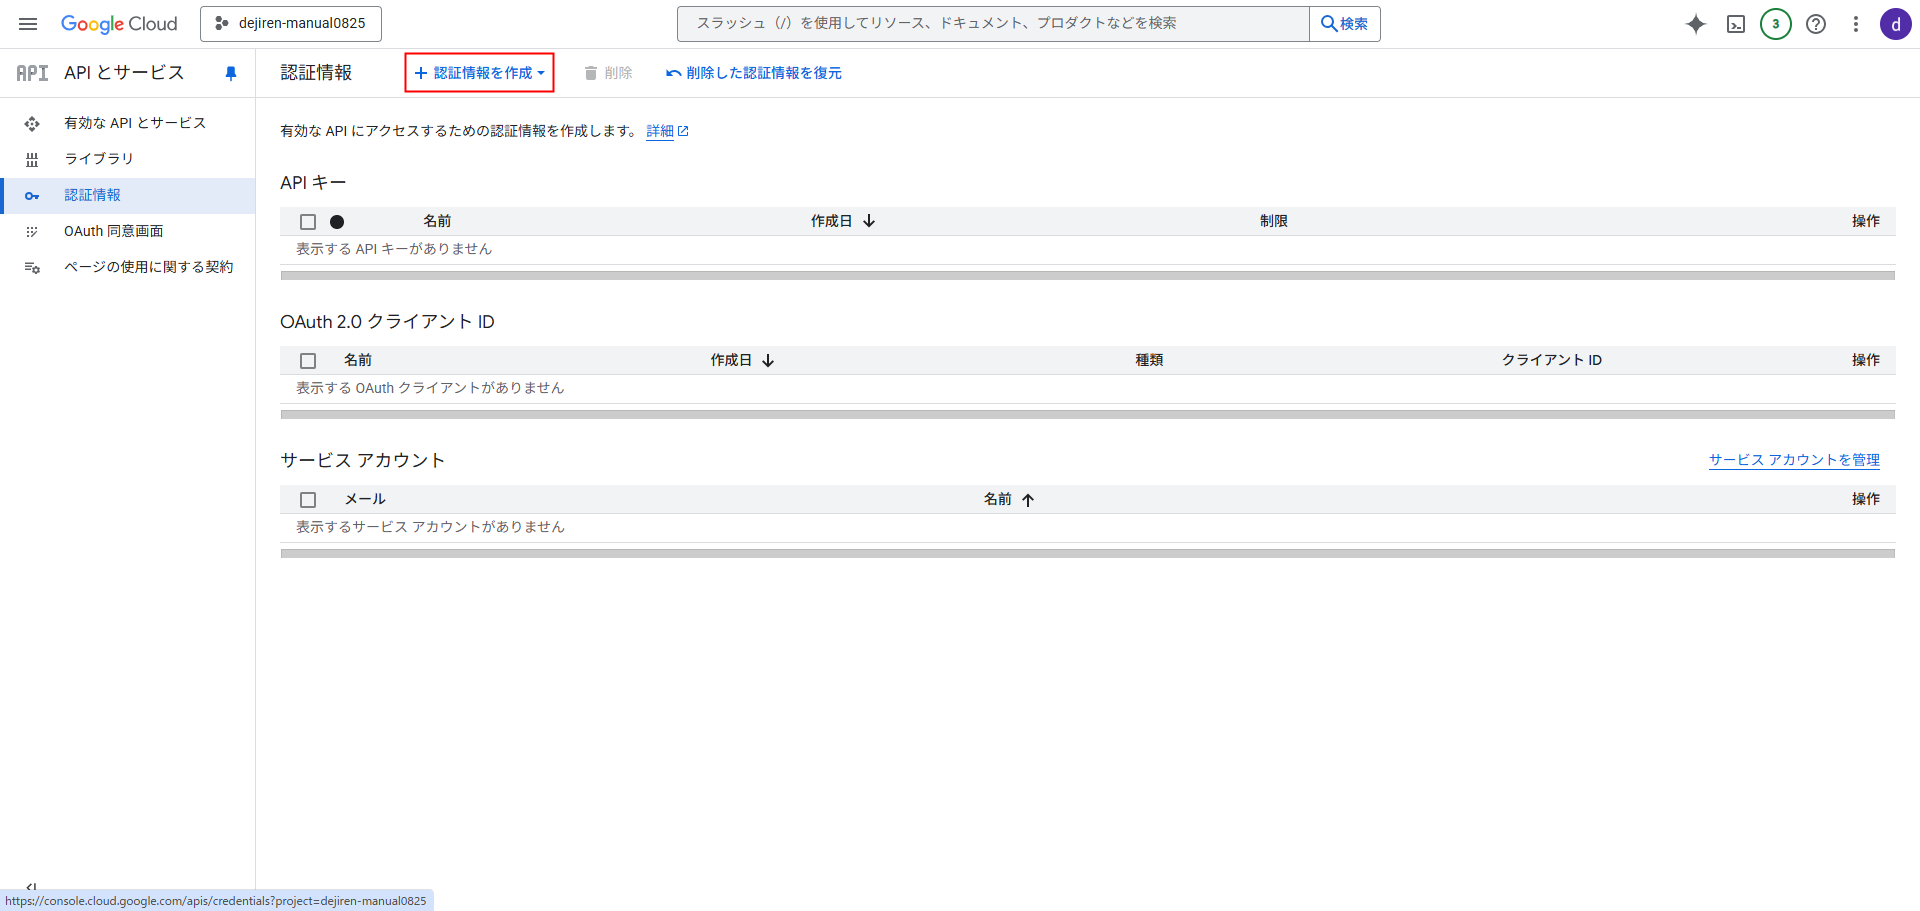Click the horizontal bar under API キー table
The height and width of the screenshot is (911, 1920).
[x=1087, y=275]
